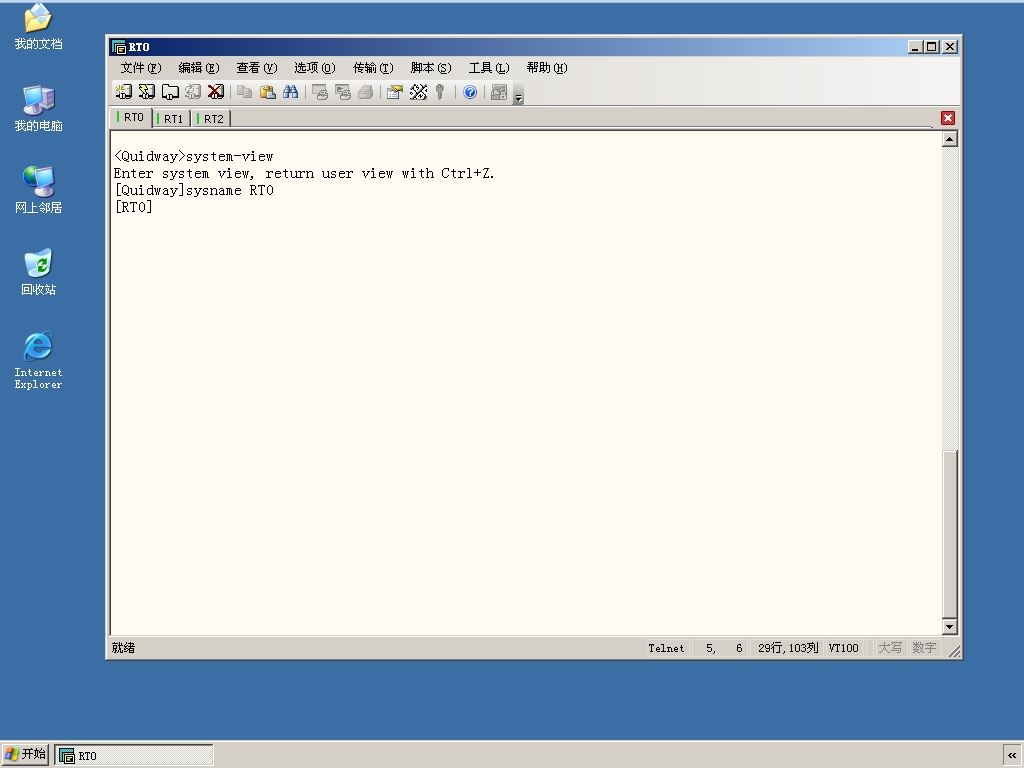Open the 工具(L) menu

[x=488, y=68]
